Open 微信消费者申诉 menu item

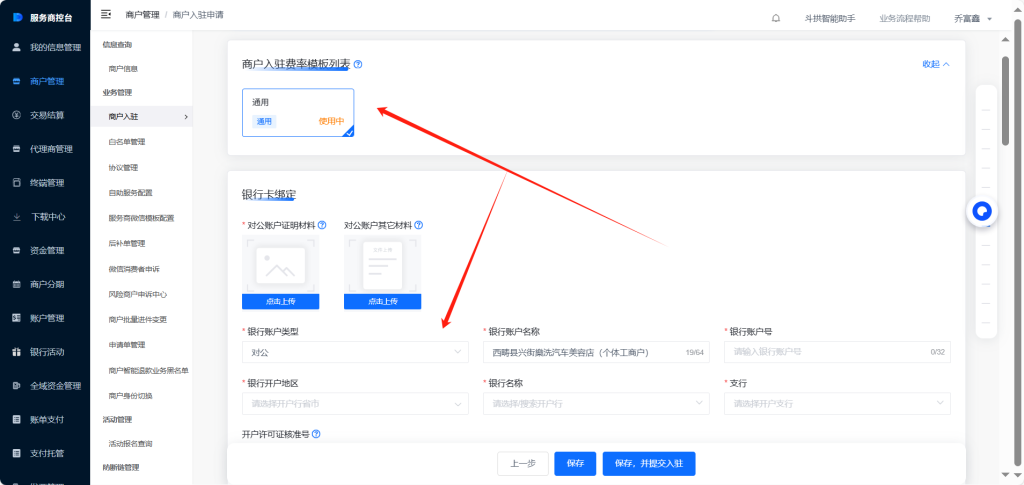134,269
